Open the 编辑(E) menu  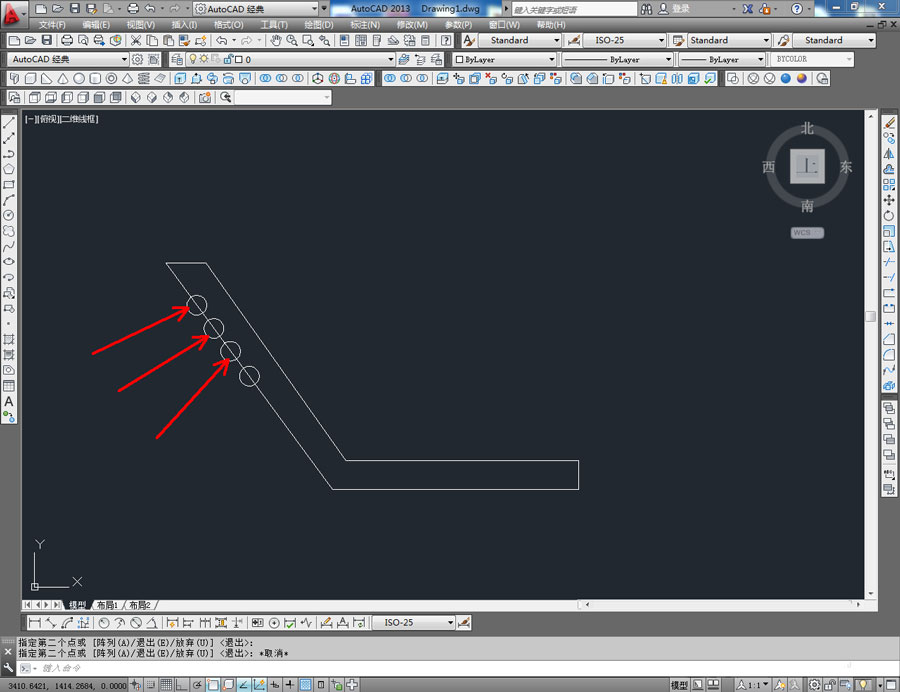pyautogui.click(x=96, y=25)
